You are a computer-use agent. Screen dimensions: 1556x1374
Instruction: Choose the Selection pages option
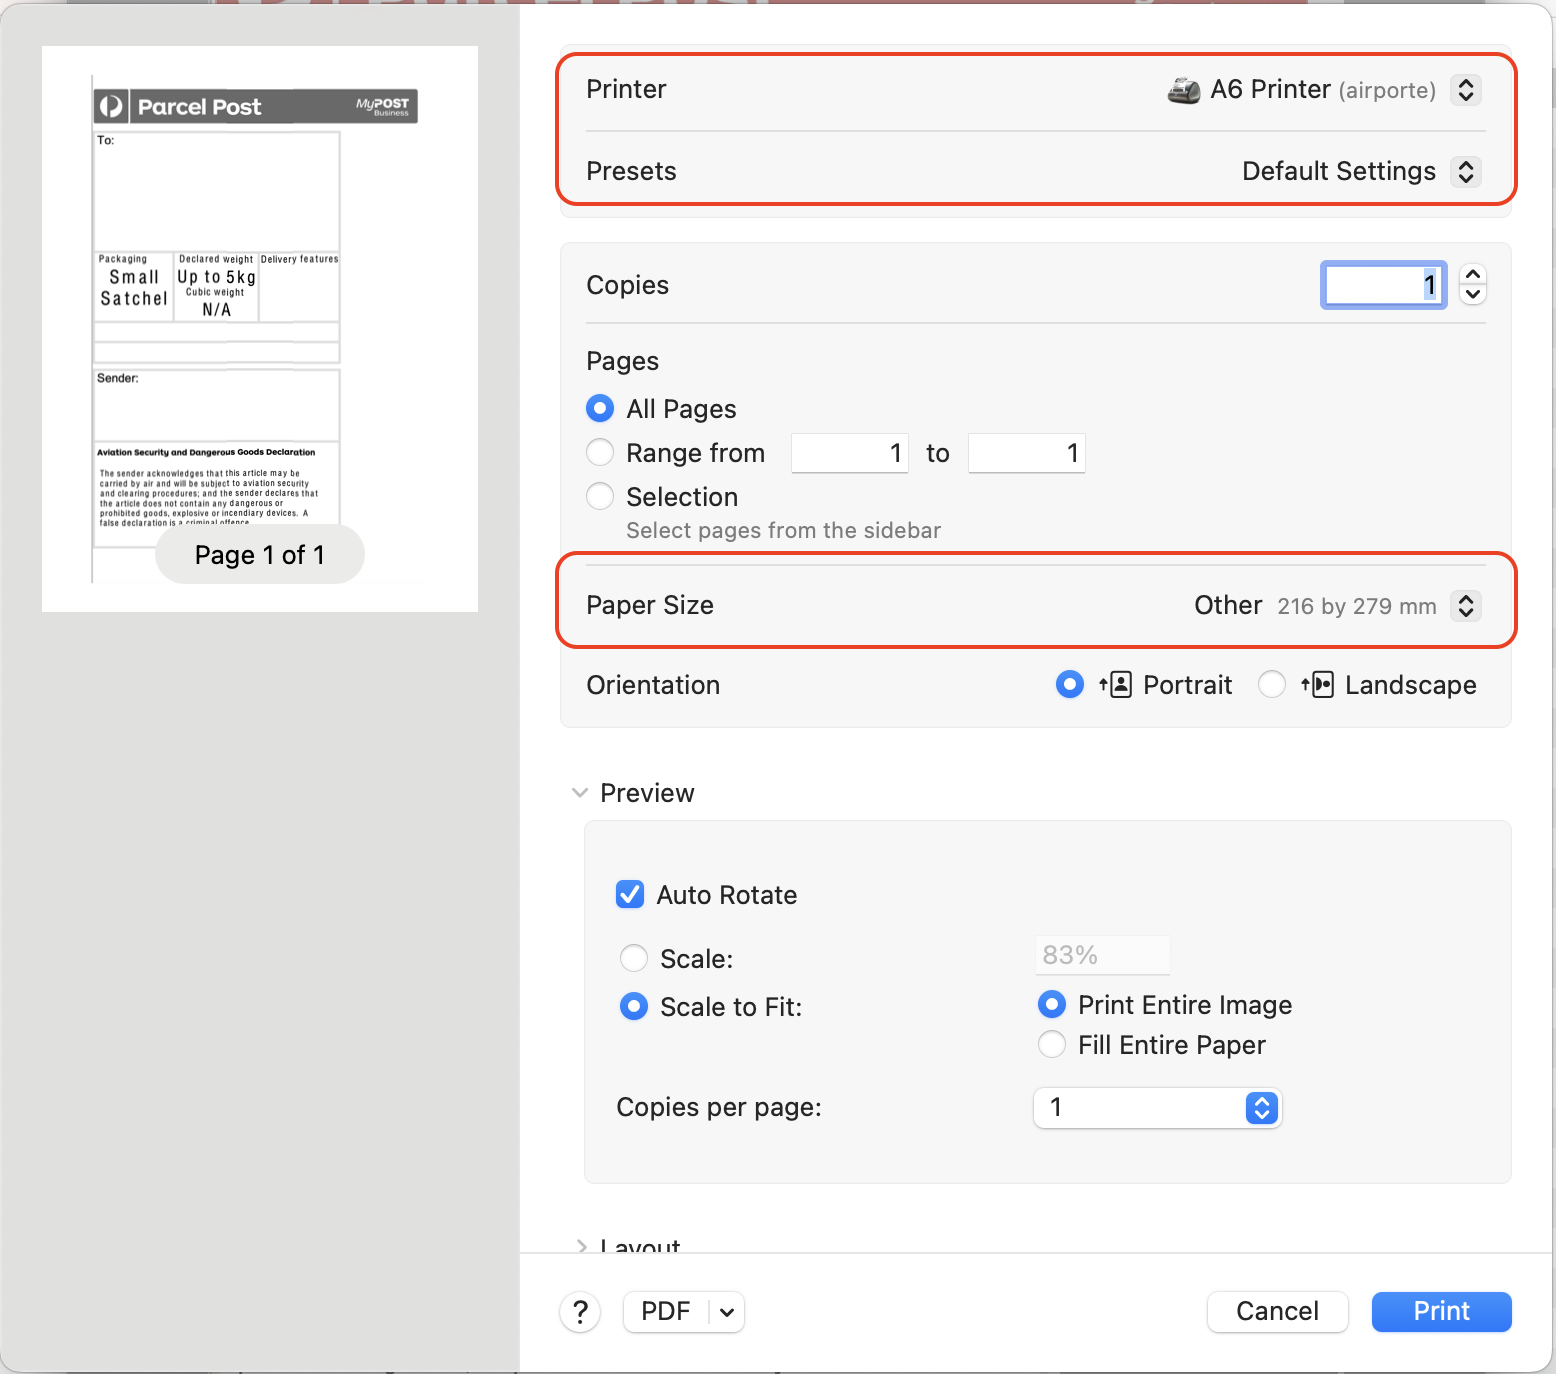click(600, 496)
